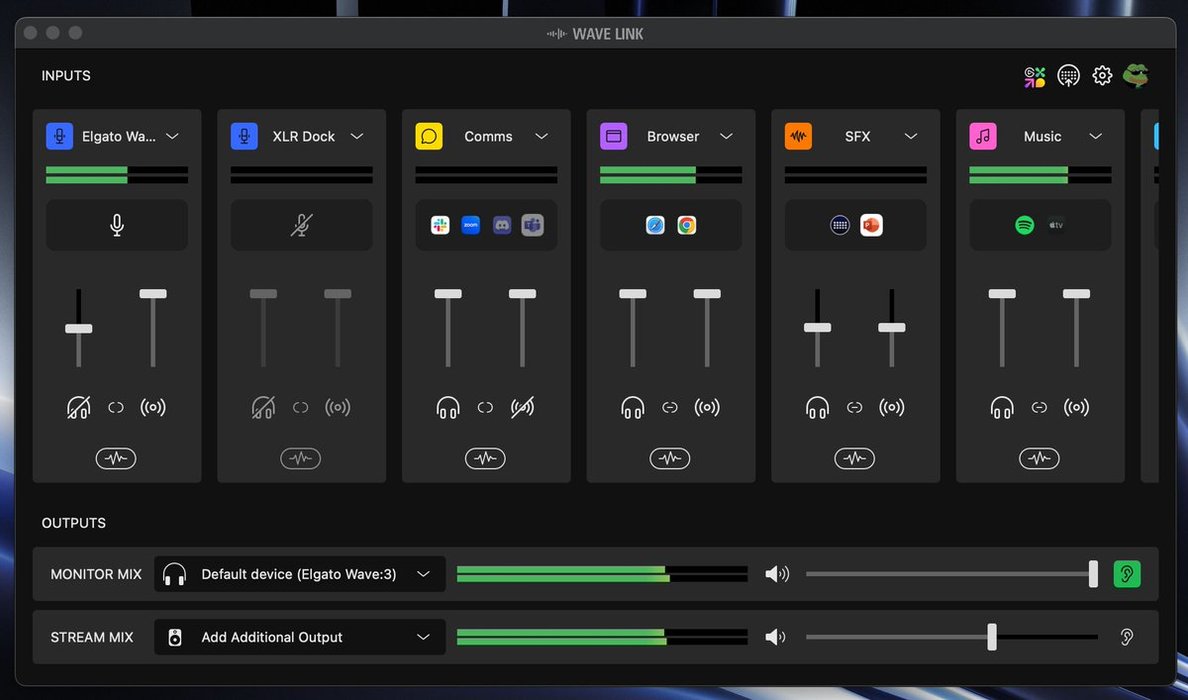The width and height of the screenshot is (1188, 700).
Task: Mute the Stream Mix speaker button
Action: click(777, 637)
